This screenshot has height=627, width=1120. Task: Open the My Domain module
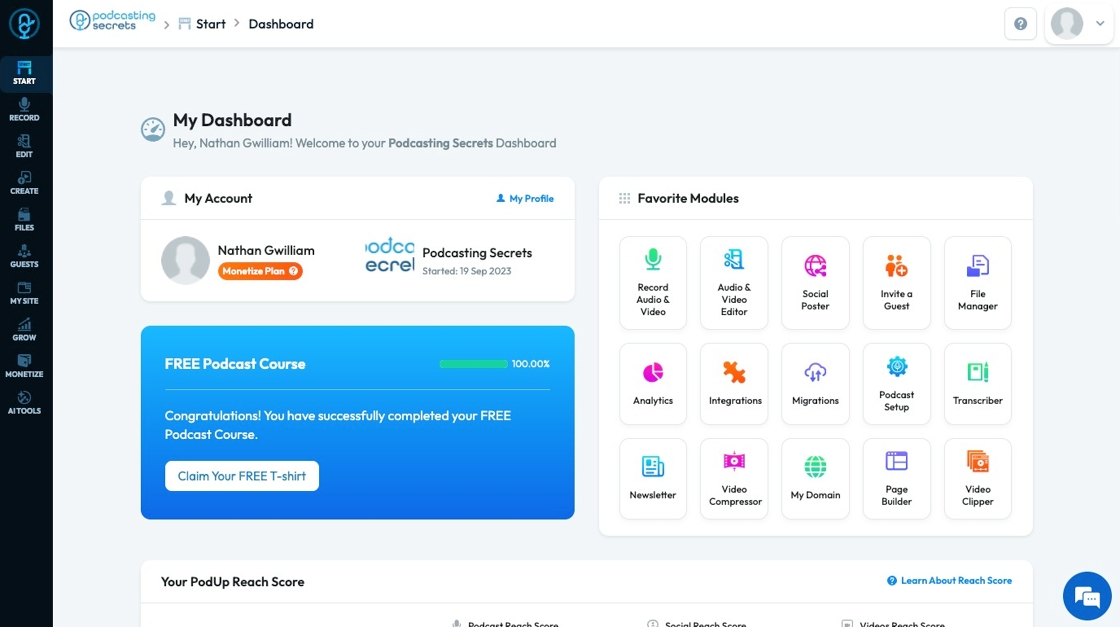point(815,478)
